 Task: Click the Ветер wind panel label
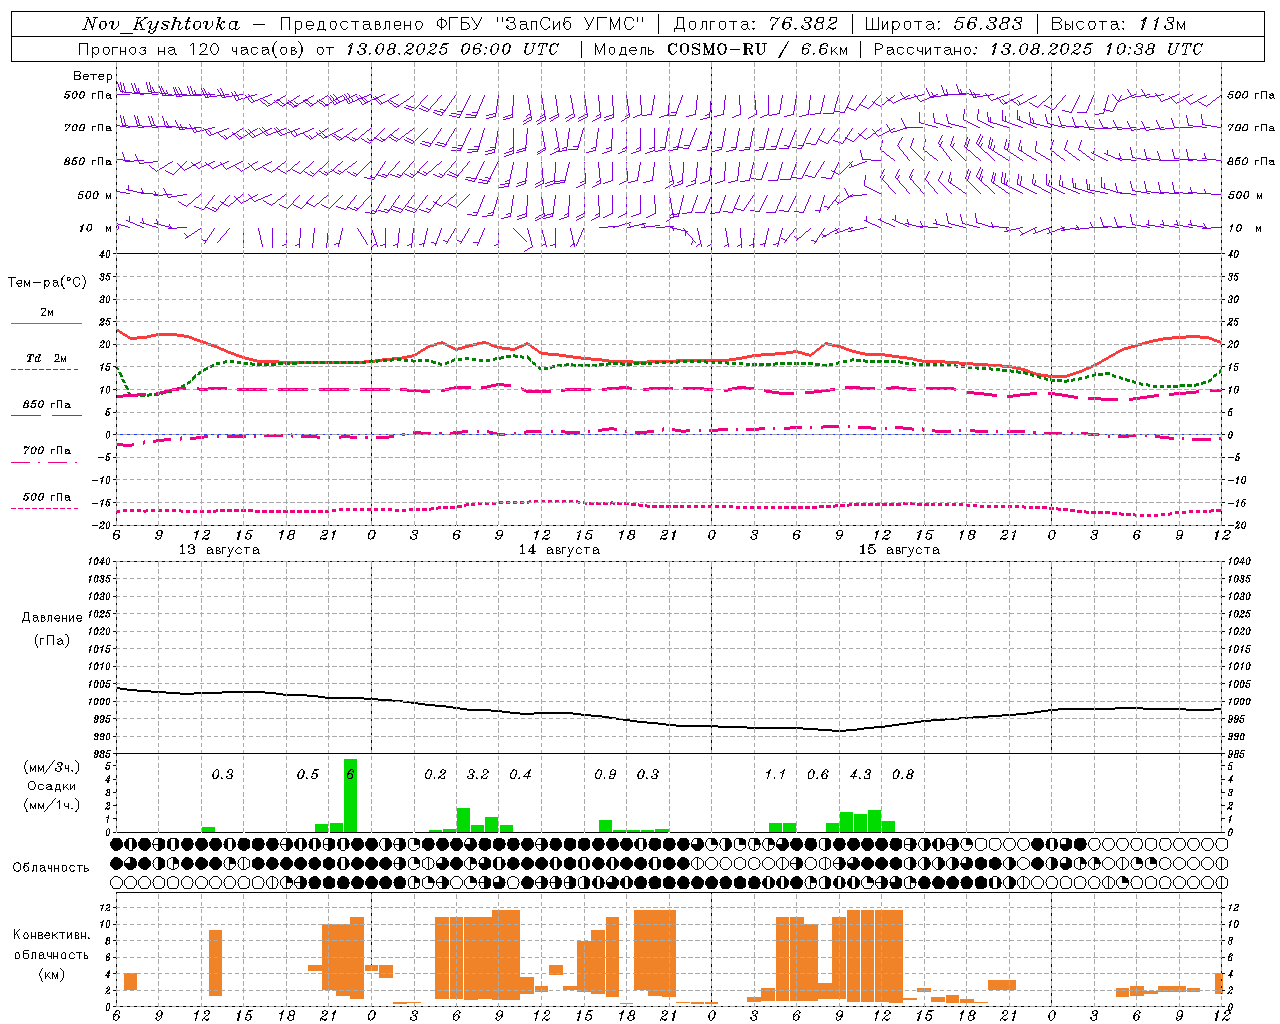point(92,76)
